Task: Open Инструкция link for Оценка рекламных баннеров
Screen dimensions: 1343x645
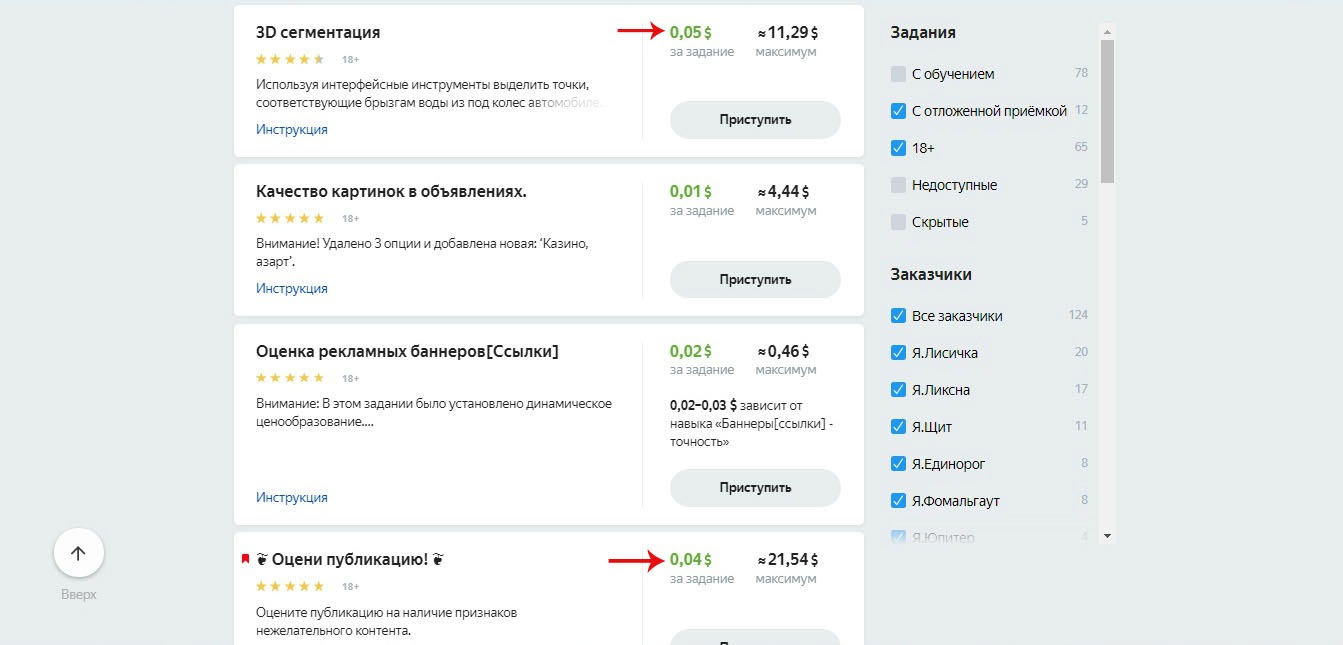Action: click(x=291, y=497)
